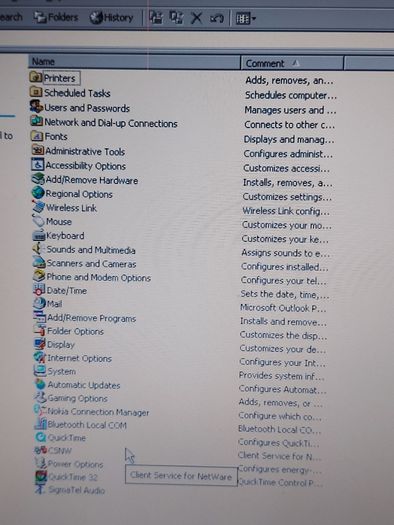Screen dimensions: 394x525
Task: Open the Views dropdown button
Action: pos(246,18)
